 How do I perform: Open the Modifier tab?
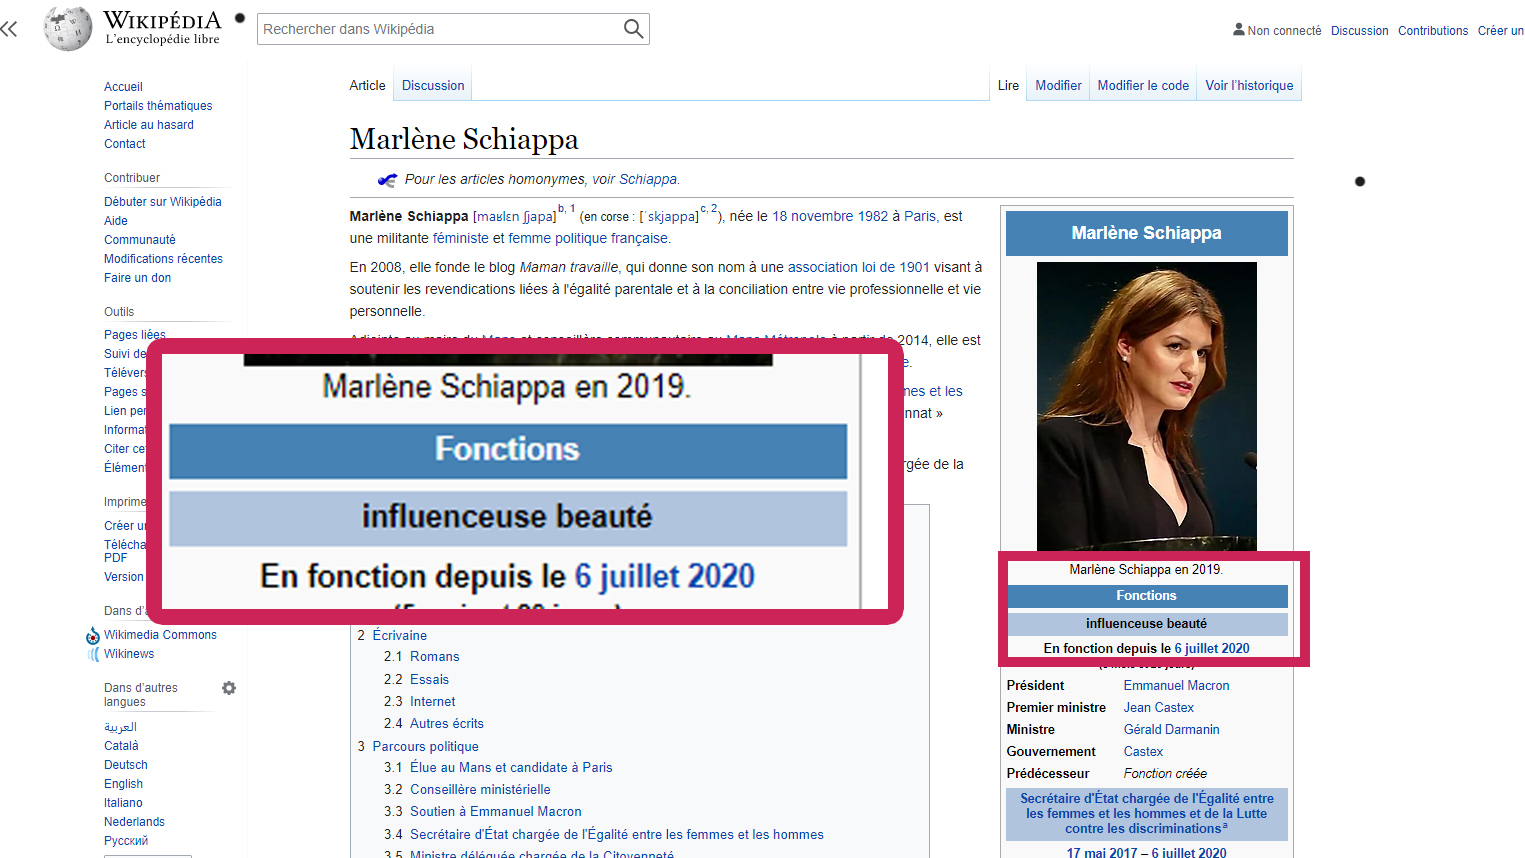pyautogui.click(x=1058, y=86)
